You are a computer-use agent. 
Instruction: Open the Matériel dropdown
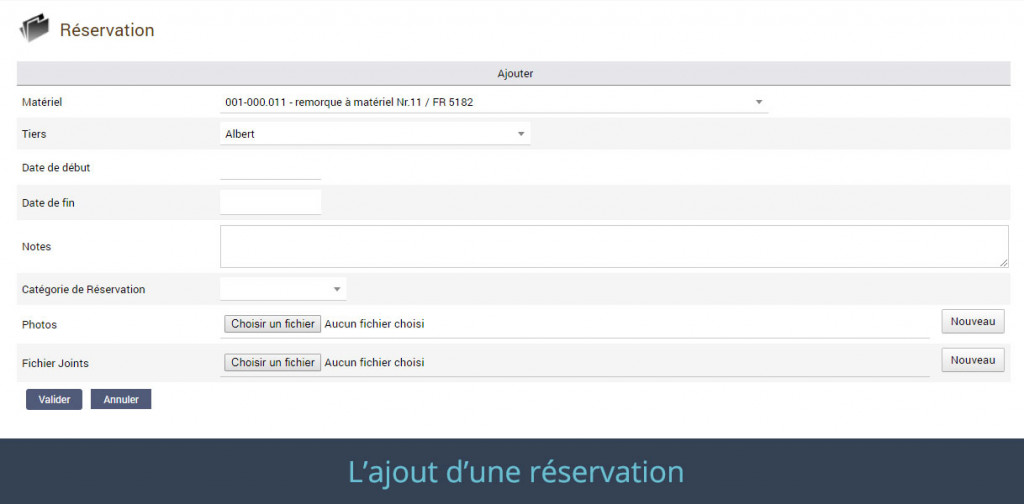pos(494,102)
